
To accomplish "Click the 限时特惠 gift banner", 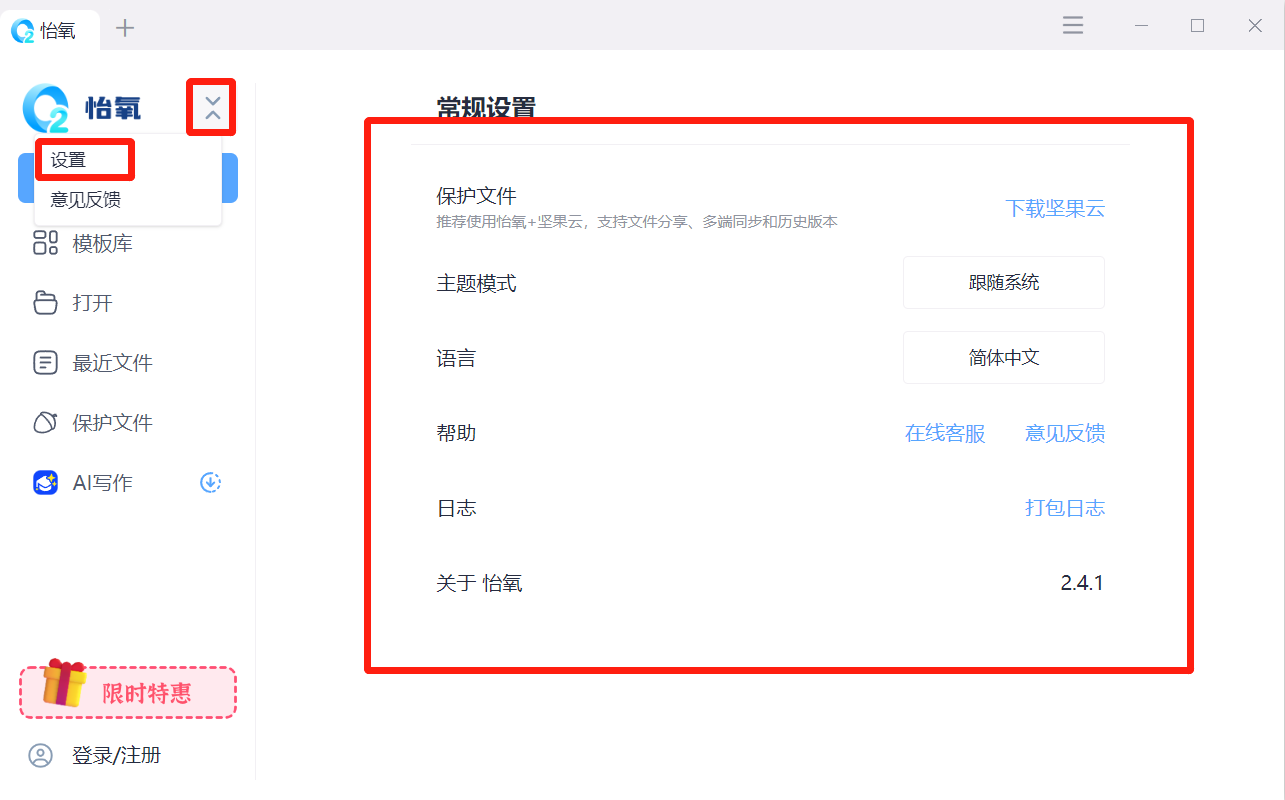I will 128,691.
